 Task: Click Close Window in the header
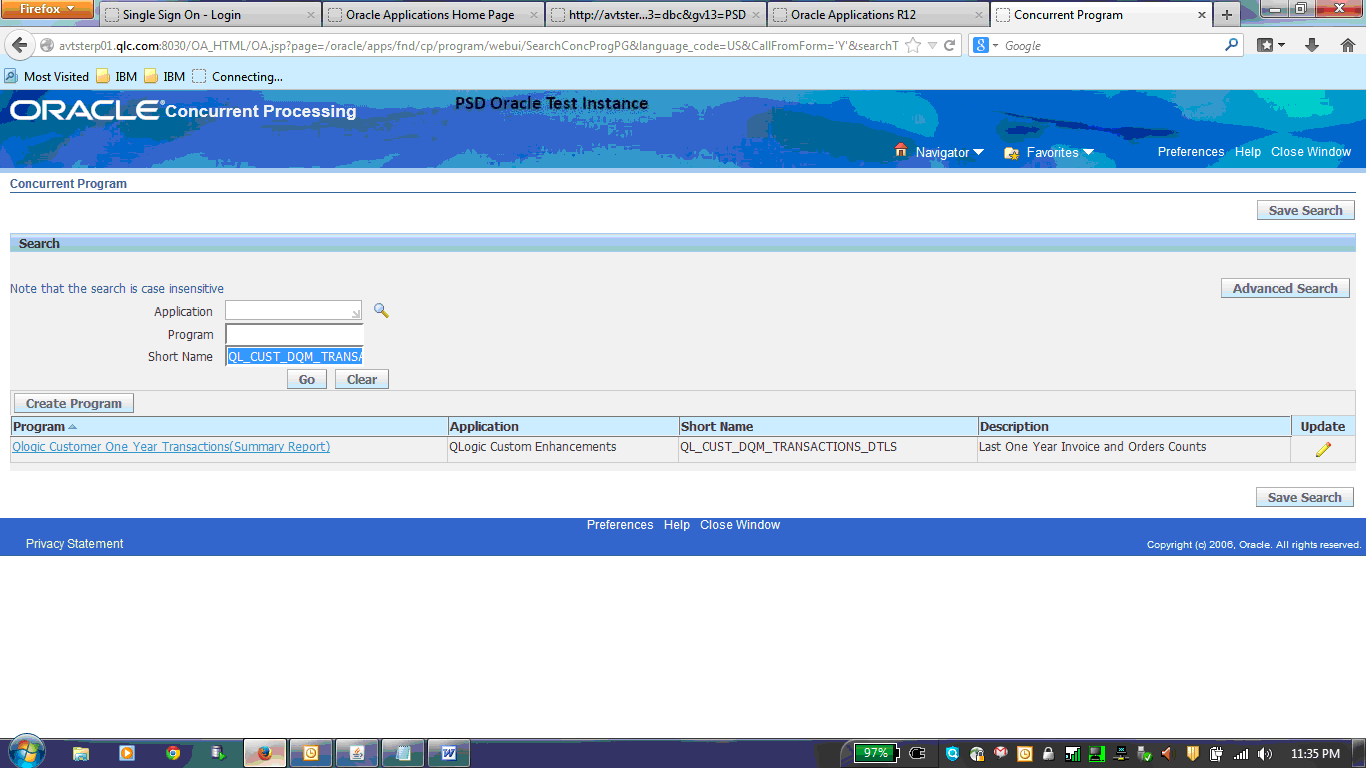pos(1311,152)
